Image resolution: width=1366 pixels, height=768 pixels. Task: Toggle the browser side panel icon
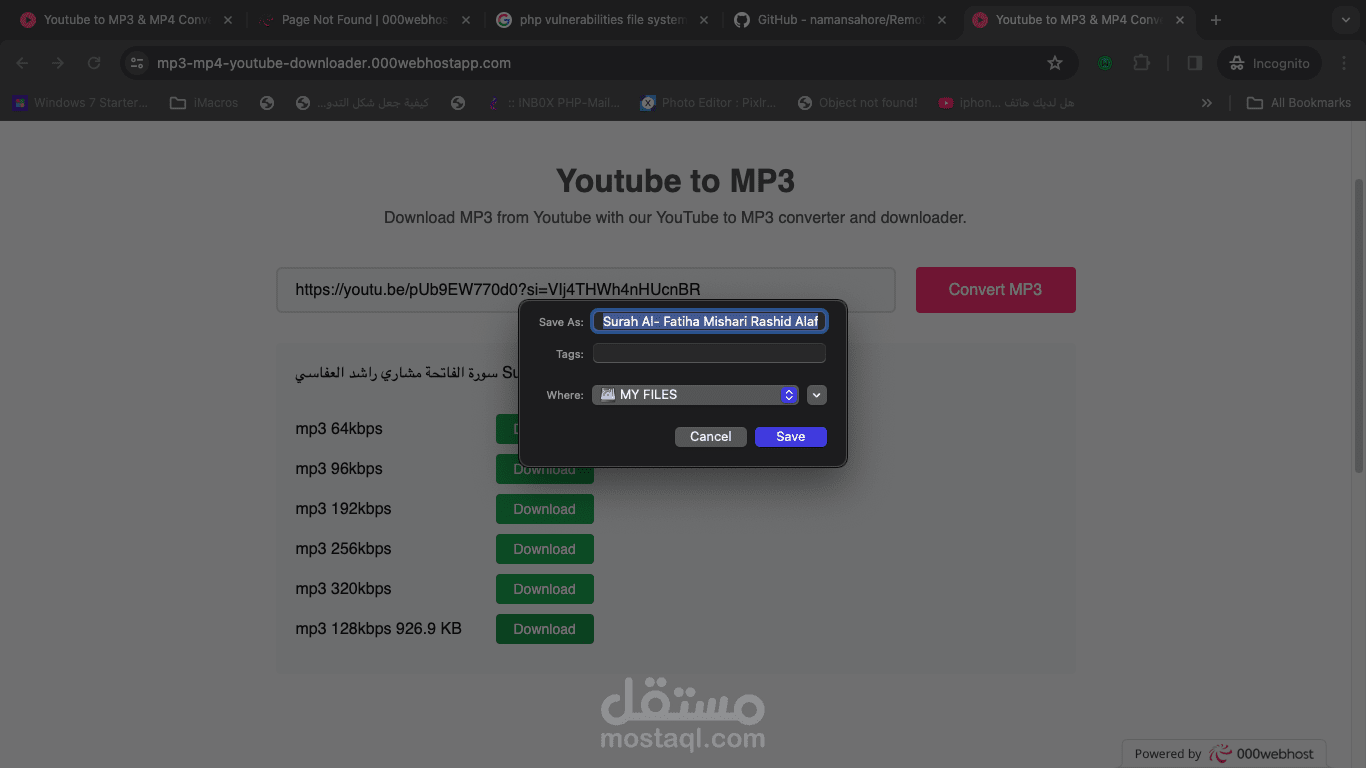tap(1194, 63)
